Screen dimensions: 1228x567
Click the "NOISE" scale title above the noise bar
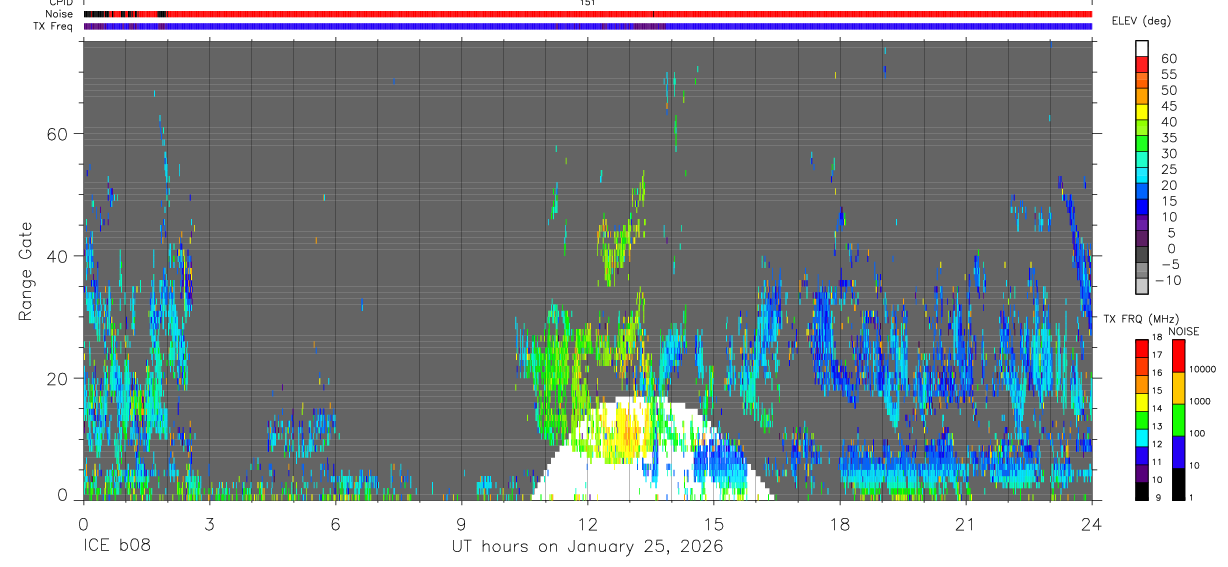pyautogui.click(x=1183, y=331)
